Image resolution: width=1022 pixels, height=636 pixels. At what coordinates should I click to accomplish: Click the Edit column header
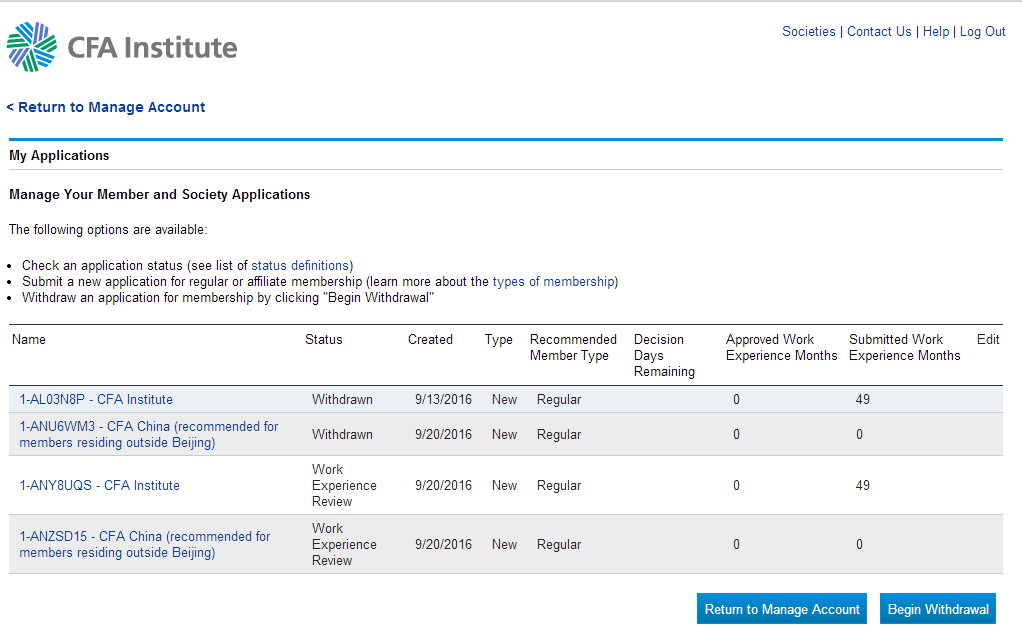click(x=988, y=340)
